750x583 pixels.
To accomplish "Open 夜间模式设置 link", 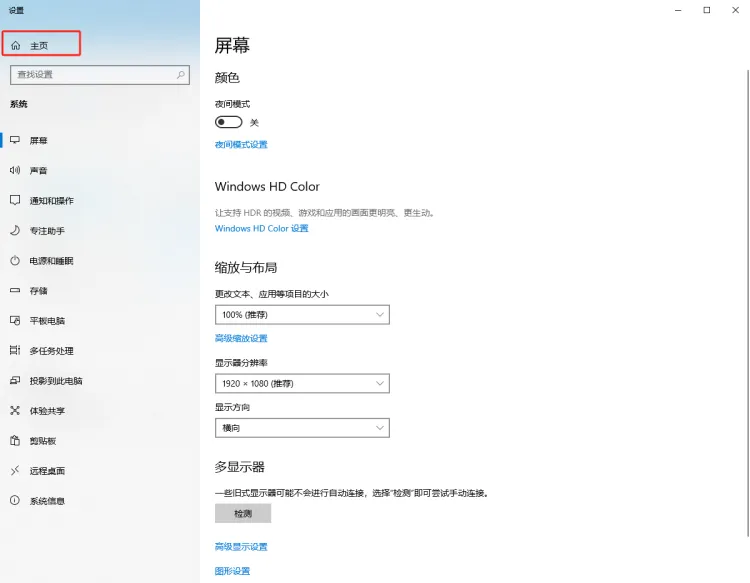I will pyautogui.click(x=241, y=144).
